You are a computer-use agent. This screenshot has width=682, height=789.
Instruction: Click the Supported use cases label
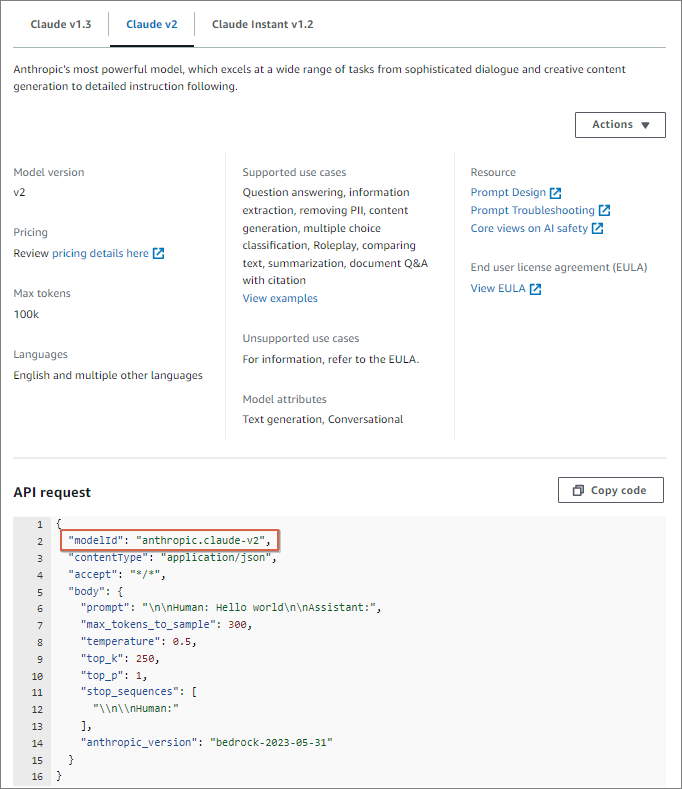pyautogui.click(x=294, y=172)
